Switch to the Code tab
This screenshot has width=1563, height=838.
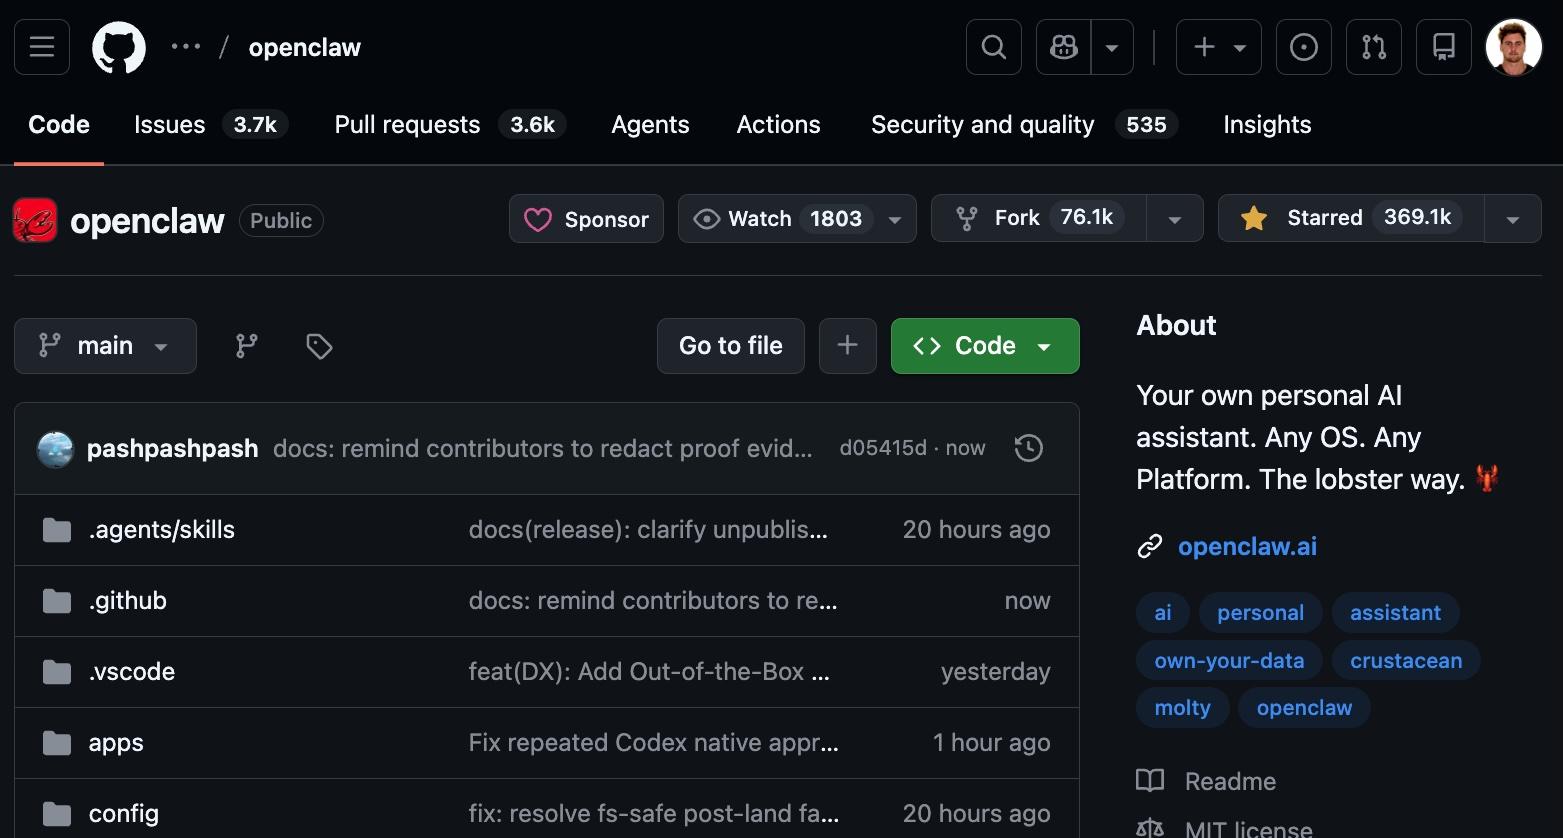[59, 125]
